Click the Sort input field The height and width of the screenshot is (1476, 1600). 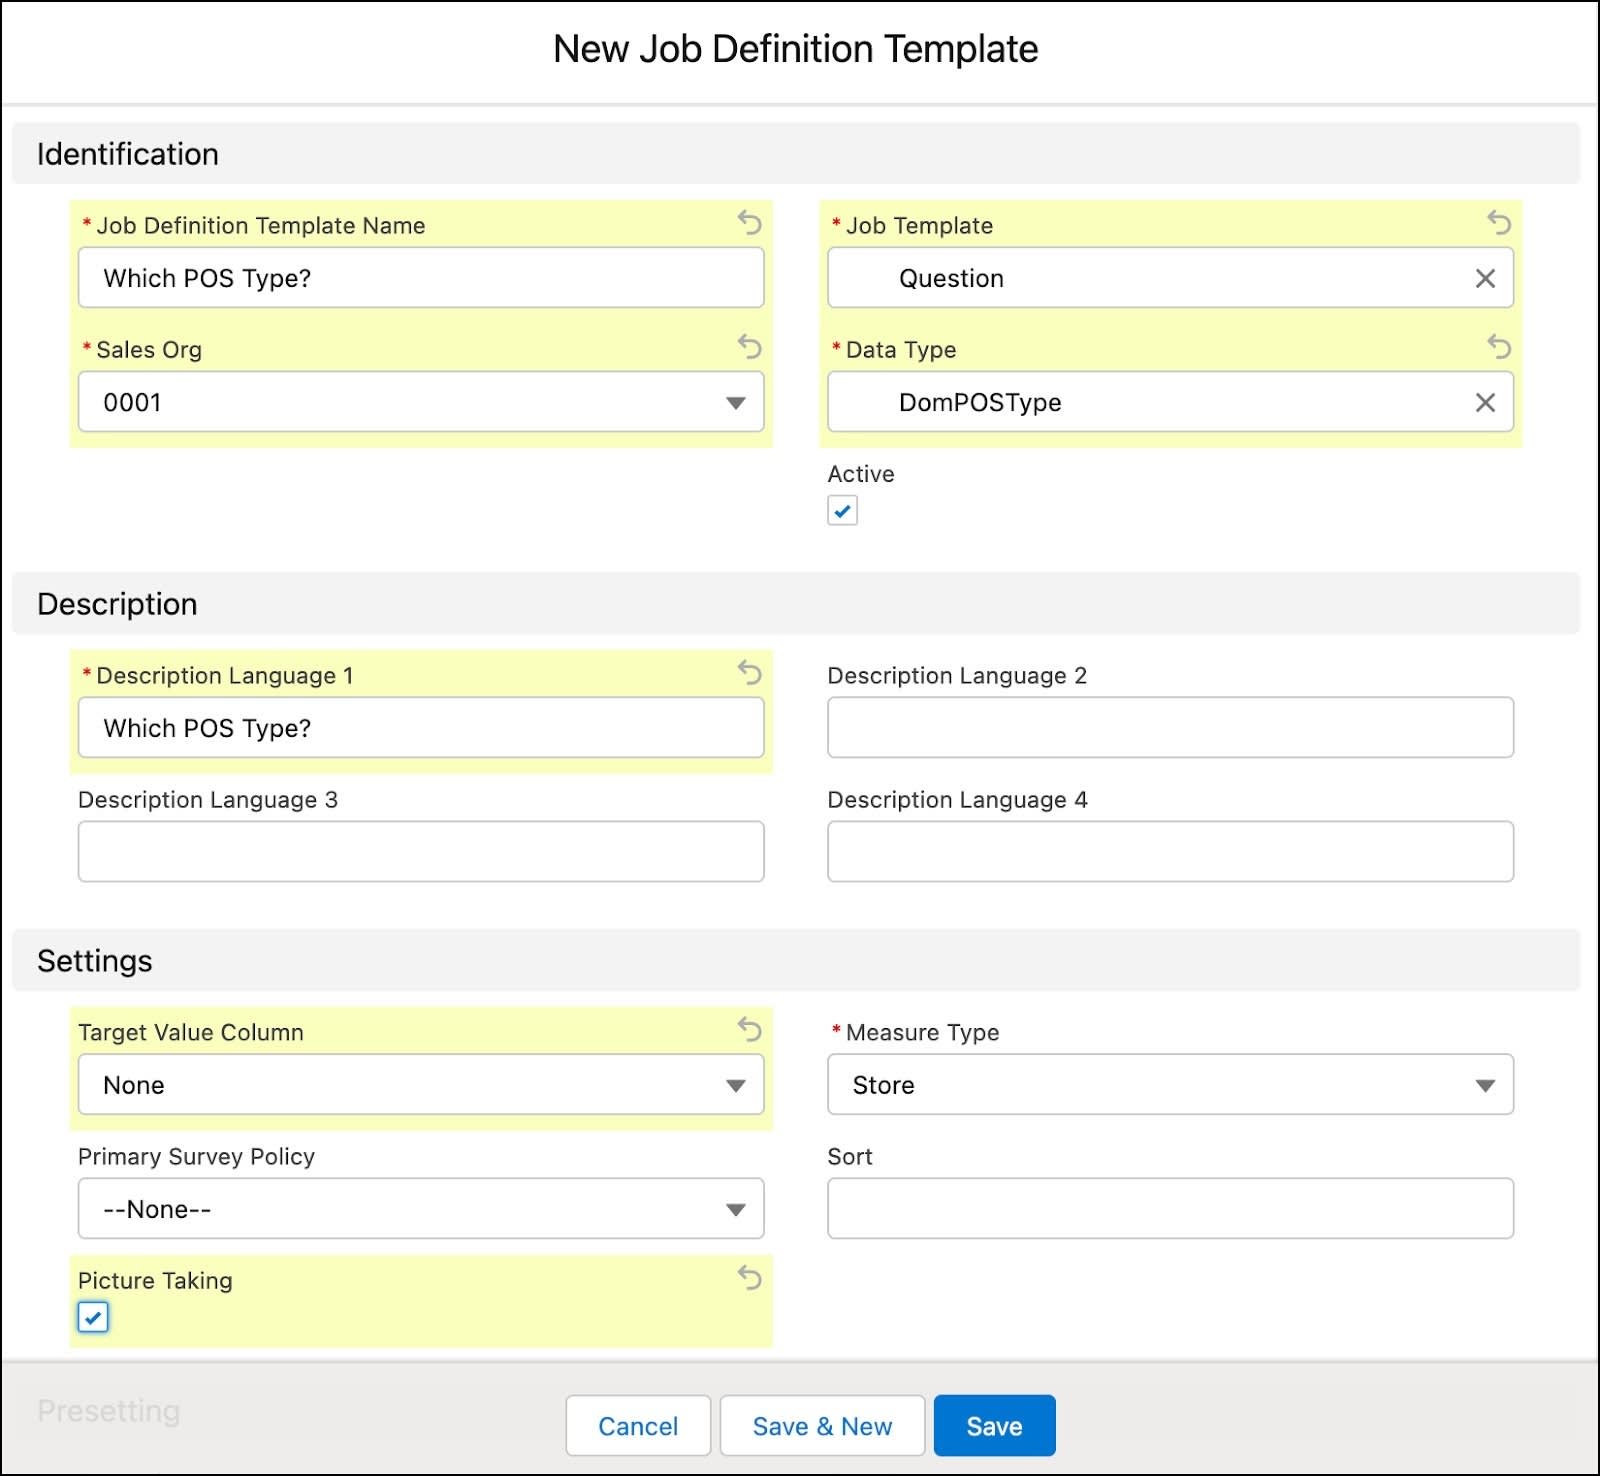point(1170,1209)
